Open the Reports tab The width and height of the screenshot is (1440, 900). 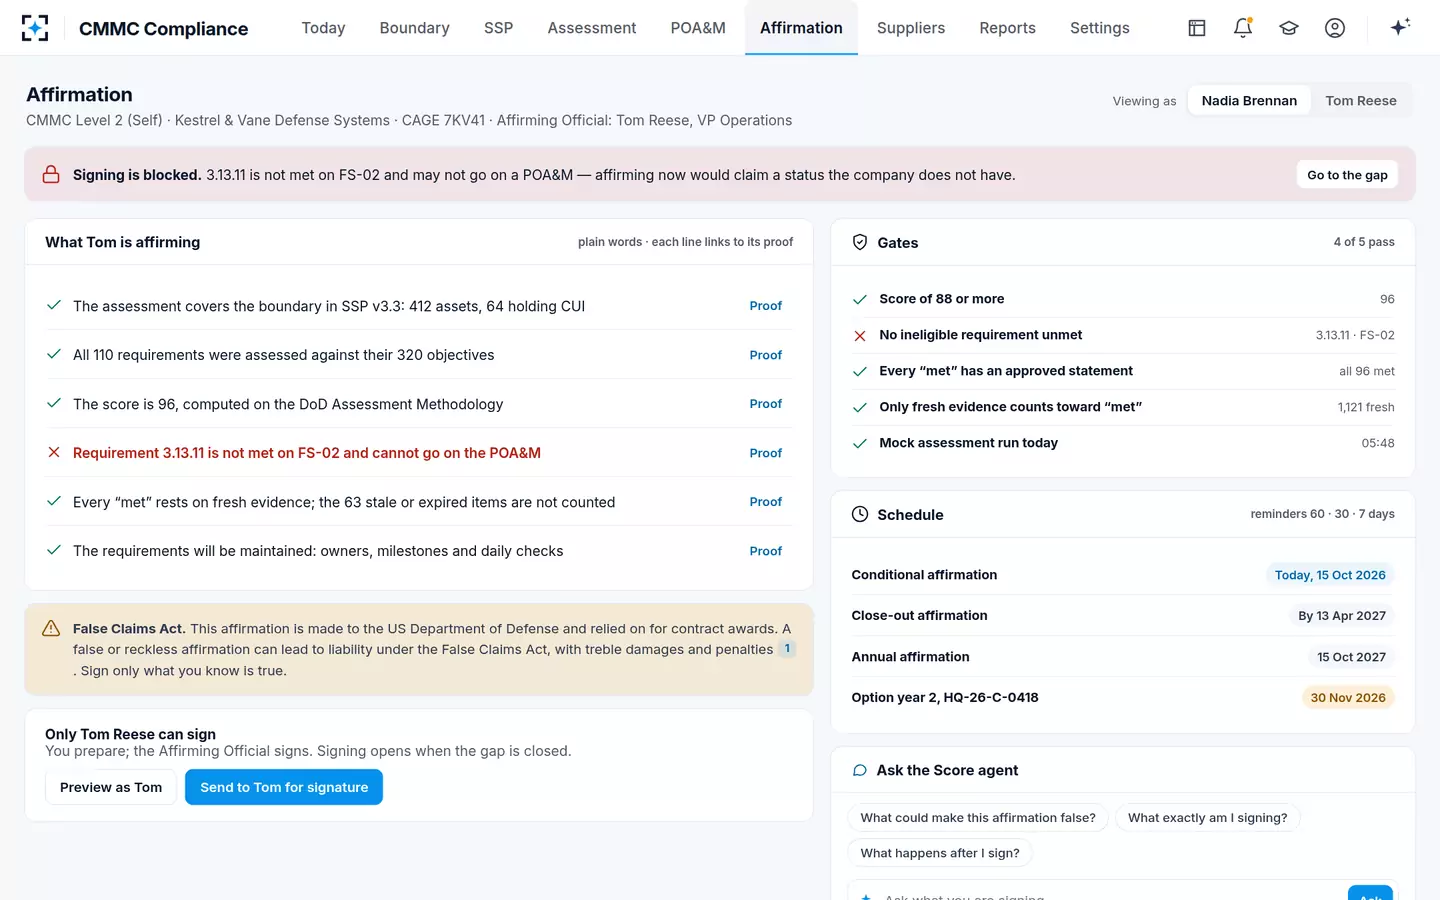(x=1007, y=28)
